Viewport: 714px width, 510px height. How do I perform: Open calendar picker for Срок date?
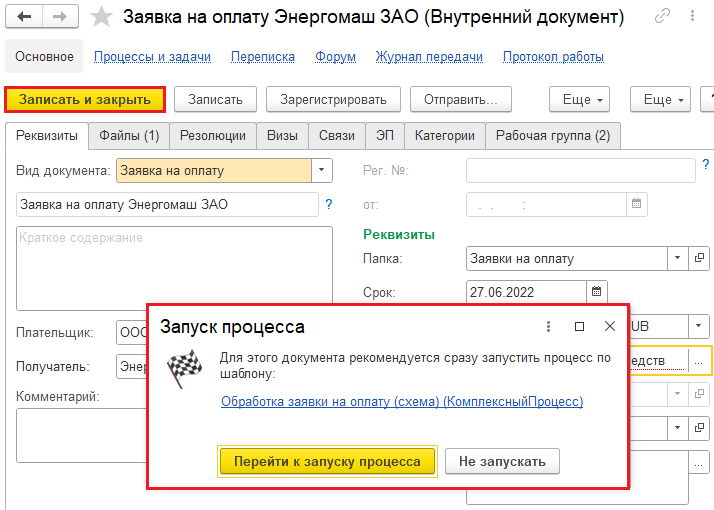click(597, 291)
